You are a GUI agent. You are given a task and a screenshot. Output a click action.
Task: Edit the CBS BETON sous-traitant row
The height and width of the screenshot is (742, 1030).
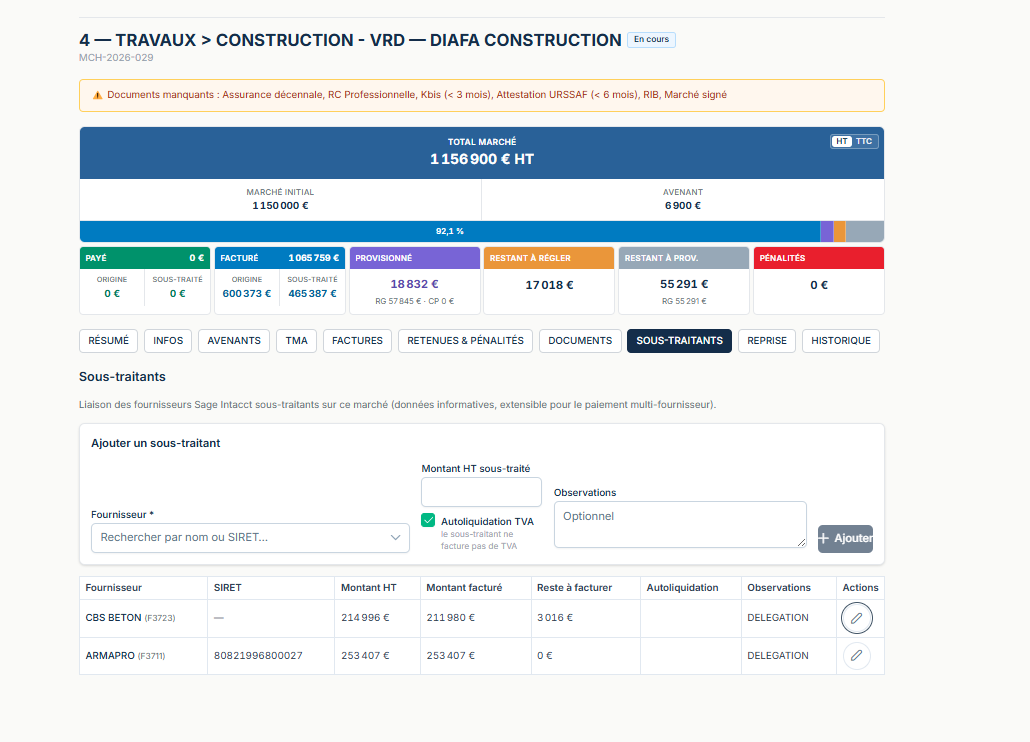click(x=857, y=618)
